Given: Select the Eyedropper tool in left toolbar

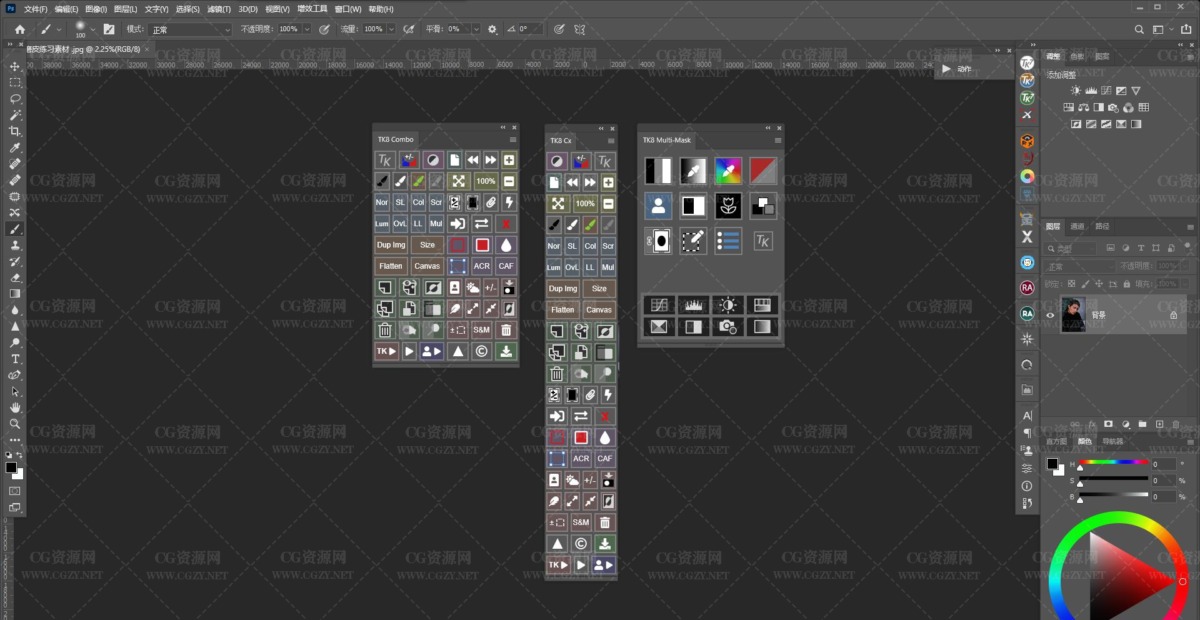Looking at the screenshot, I should click(15, 148).
